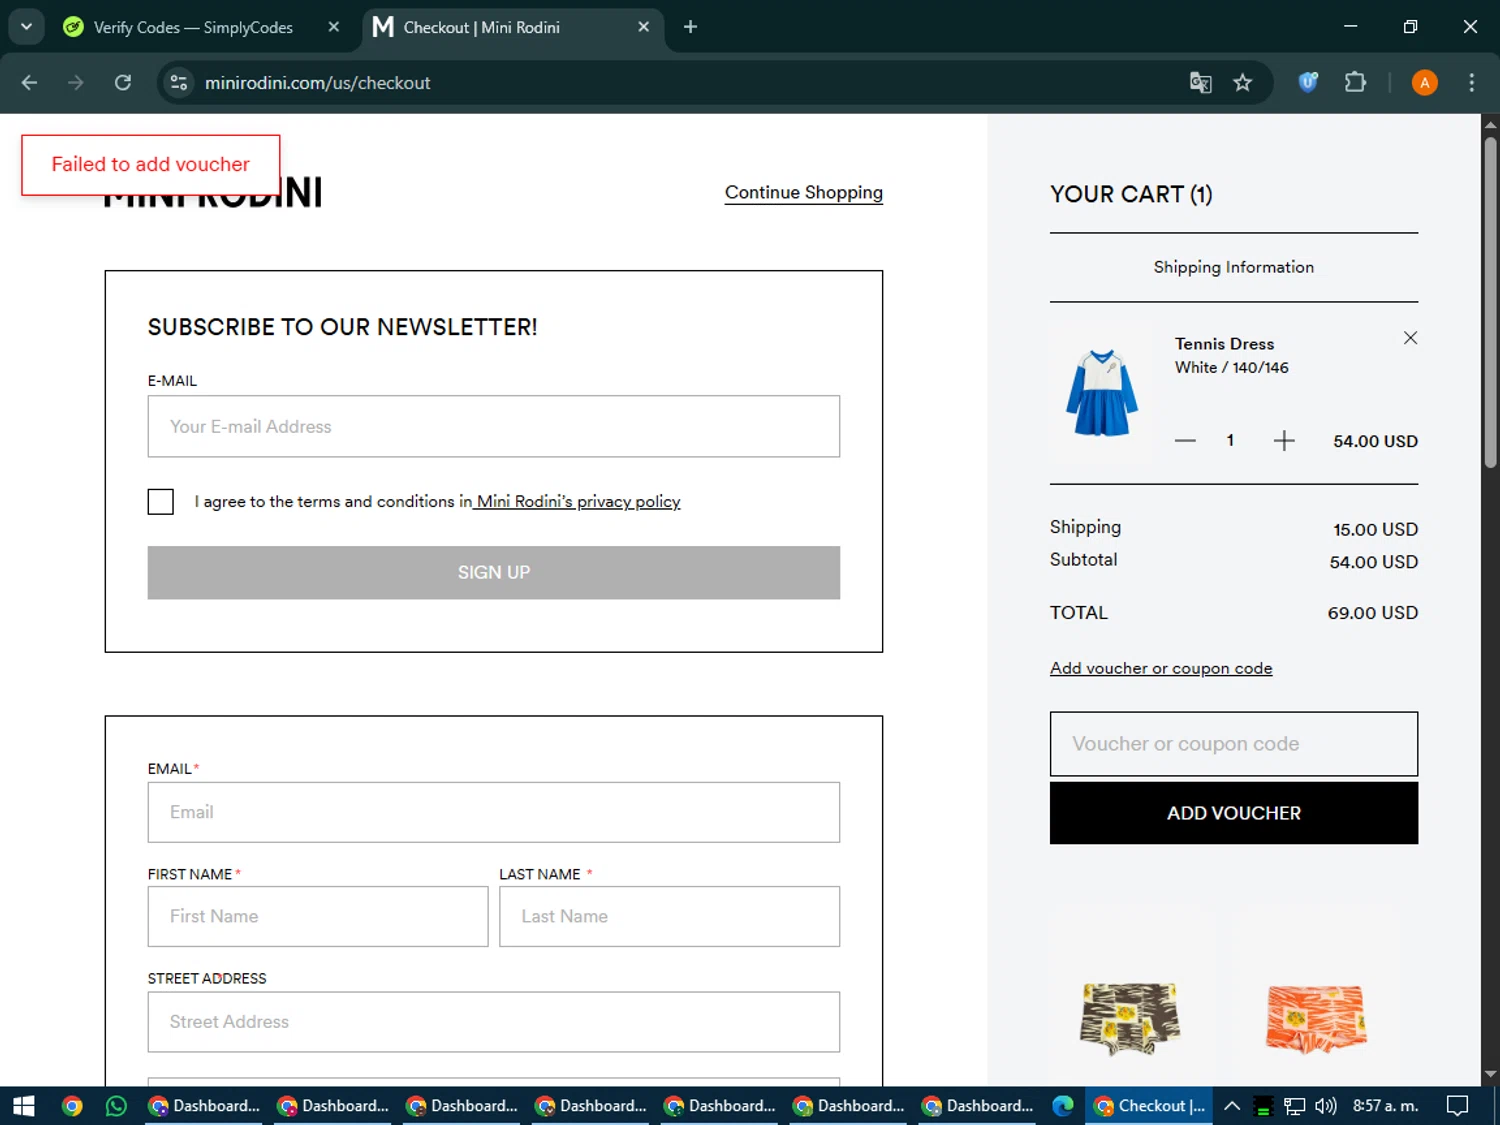
Task: Open the volume control in system tray
Action: pos(1326,1105)
